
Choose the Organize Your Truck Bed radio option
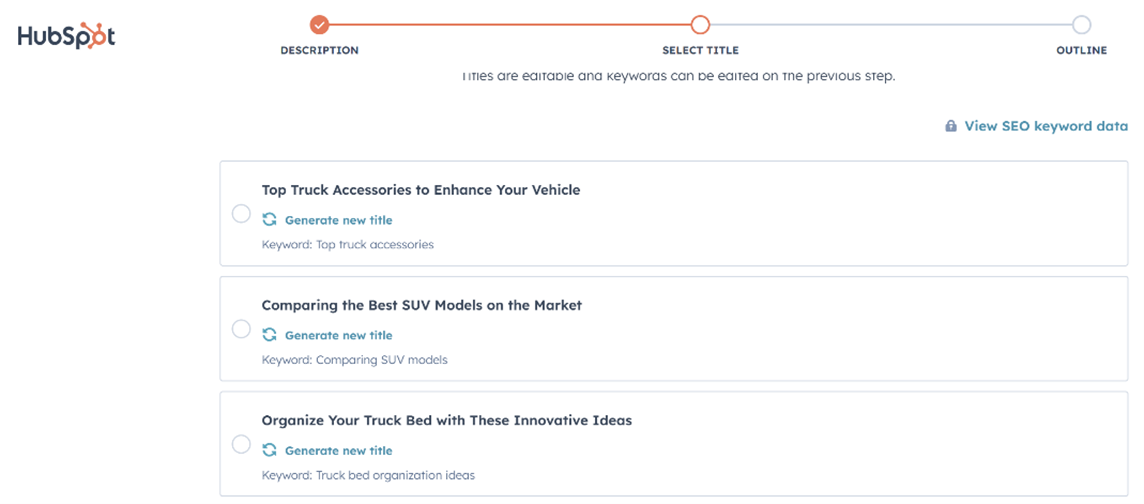tap(241, 444)
